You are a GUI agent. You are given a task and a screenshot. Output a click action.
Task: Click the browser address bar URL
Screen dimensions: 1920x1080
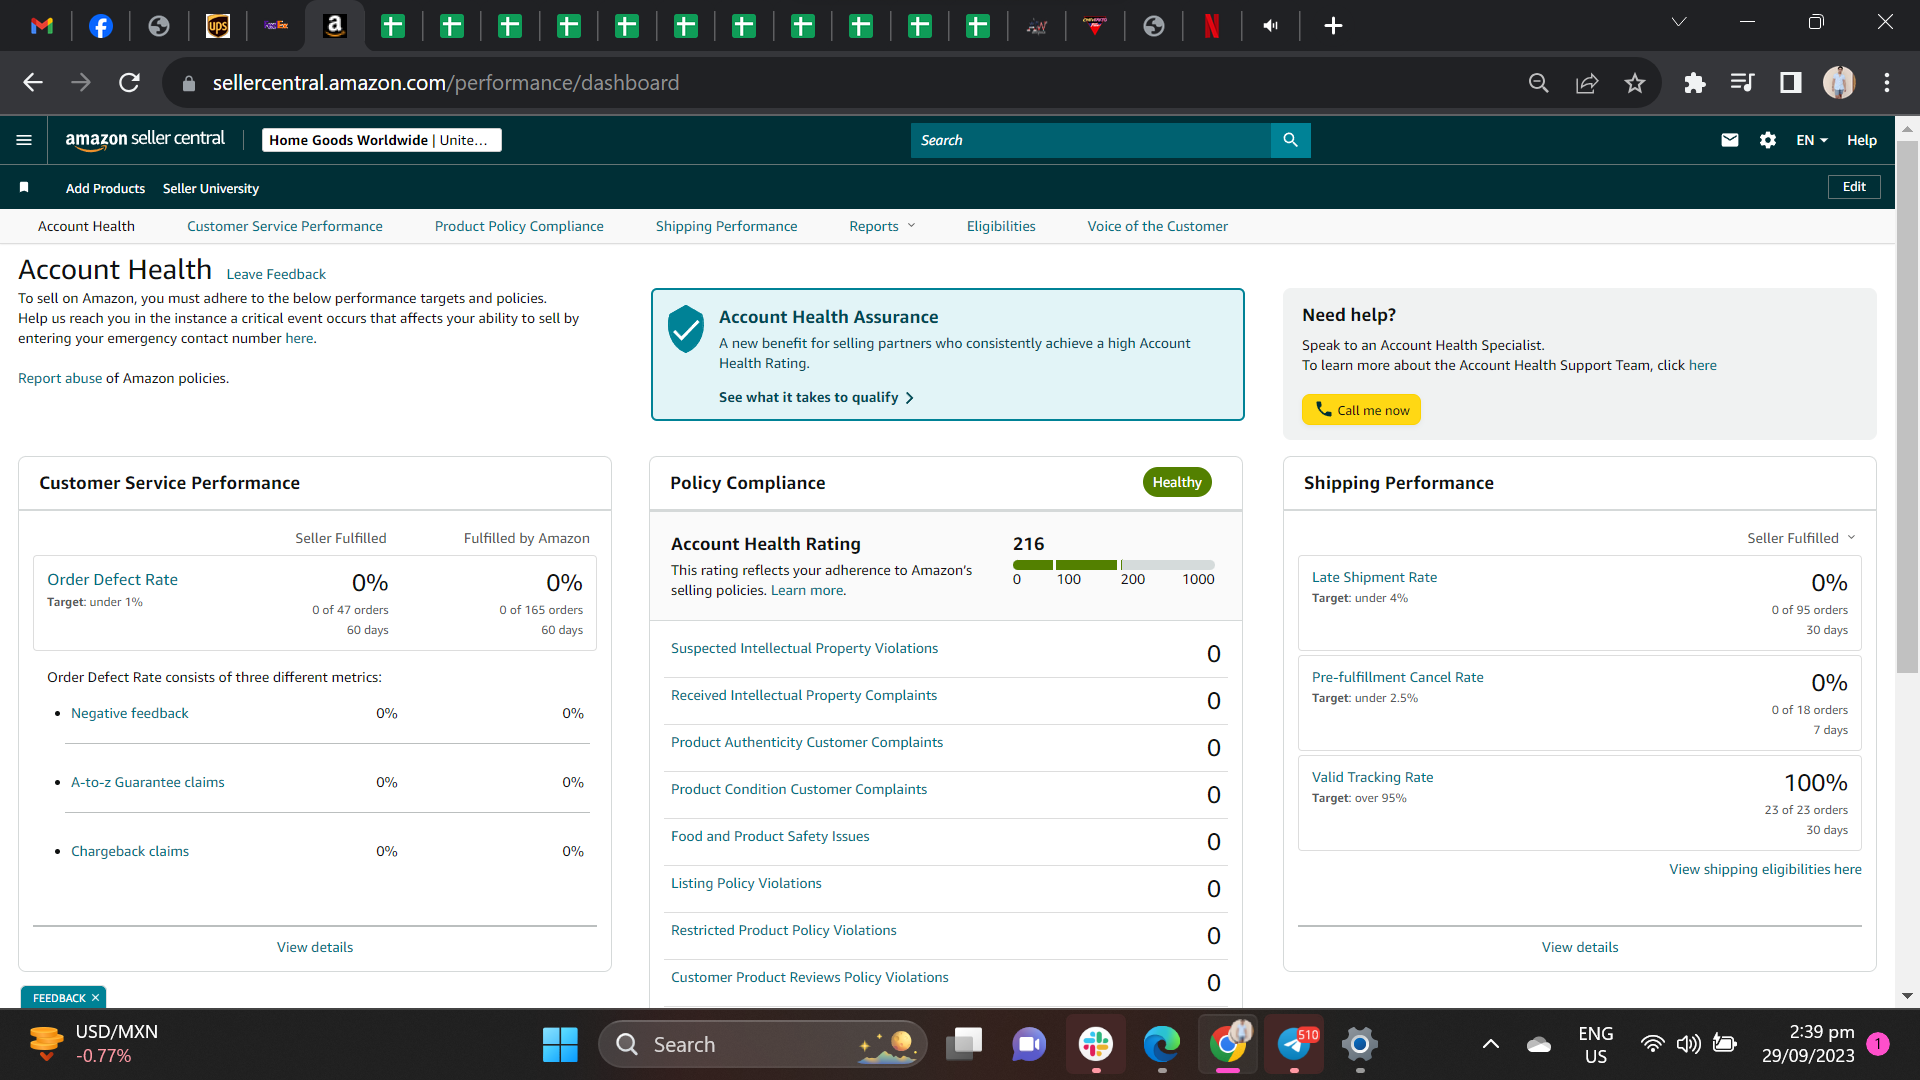tap(446, 83)
